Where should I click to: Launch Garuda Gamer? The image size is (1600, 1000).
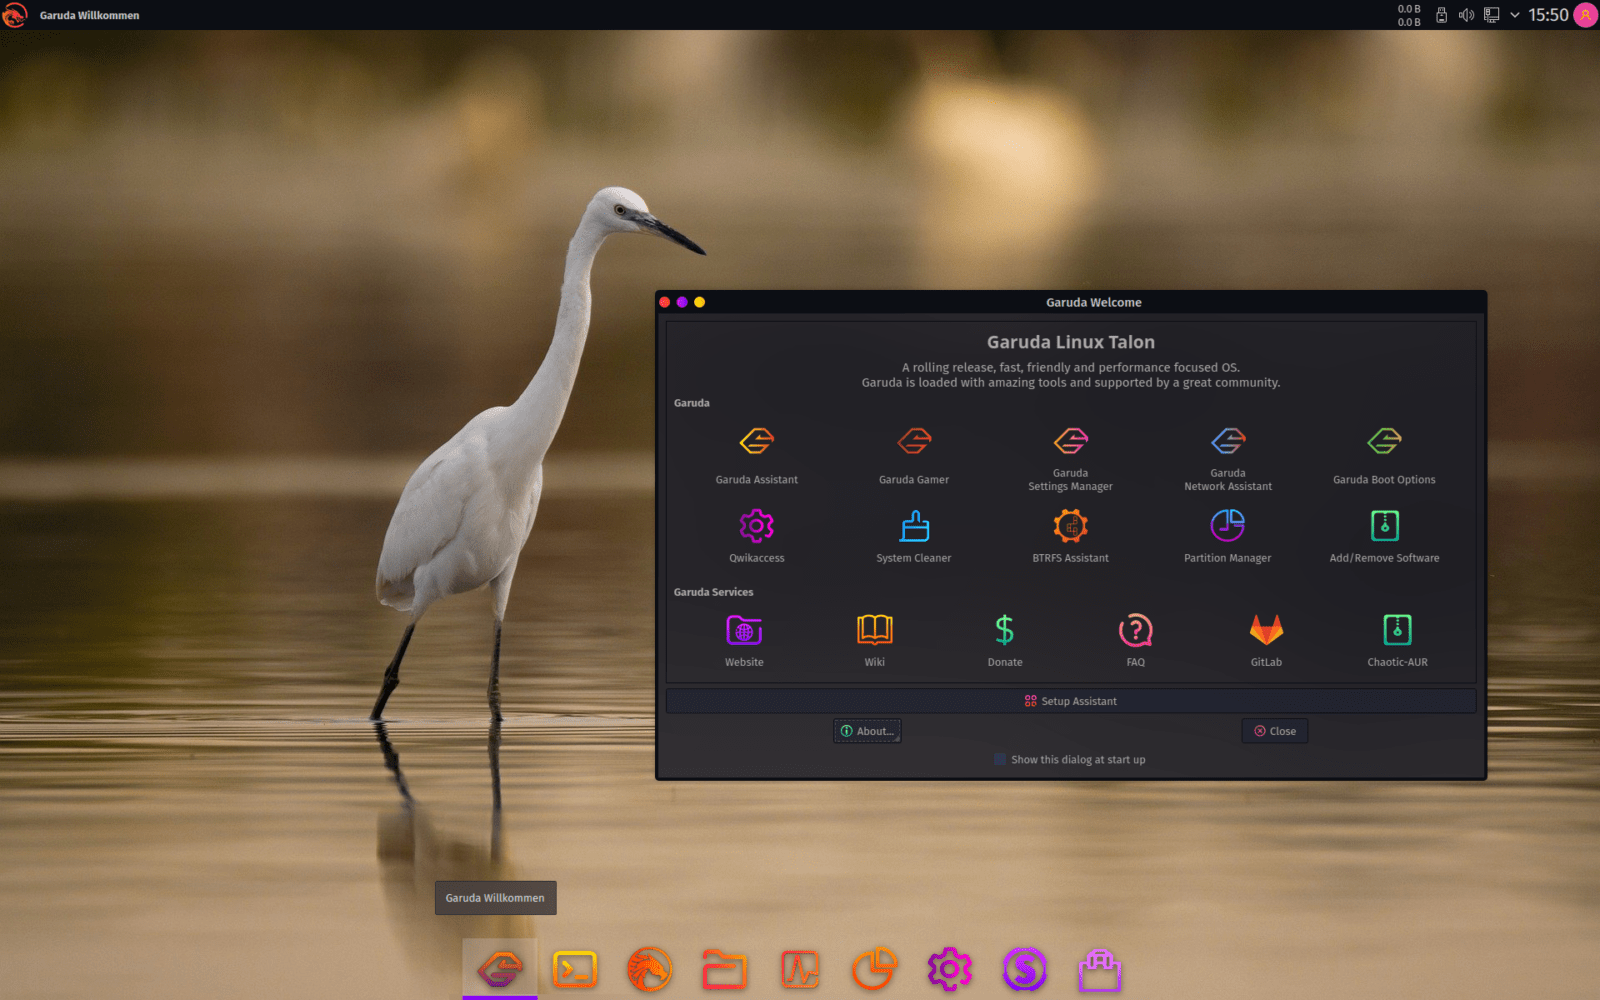914,456
